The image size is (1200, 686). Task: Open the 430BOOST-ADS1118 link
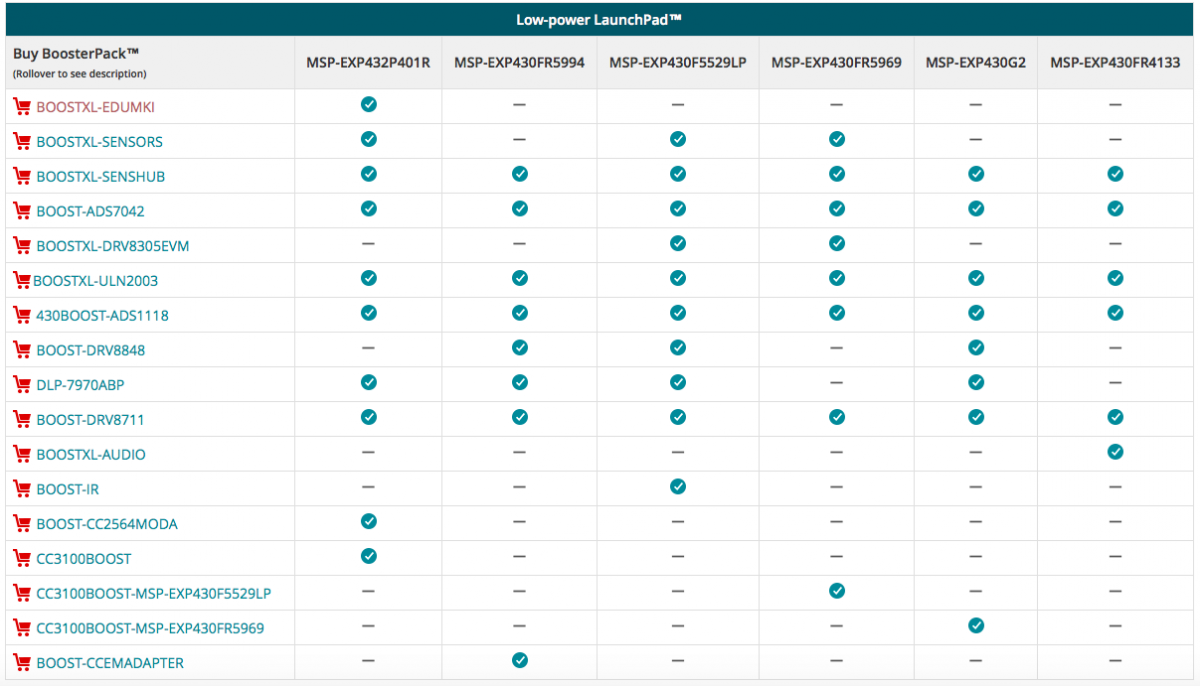click(102, 316)
